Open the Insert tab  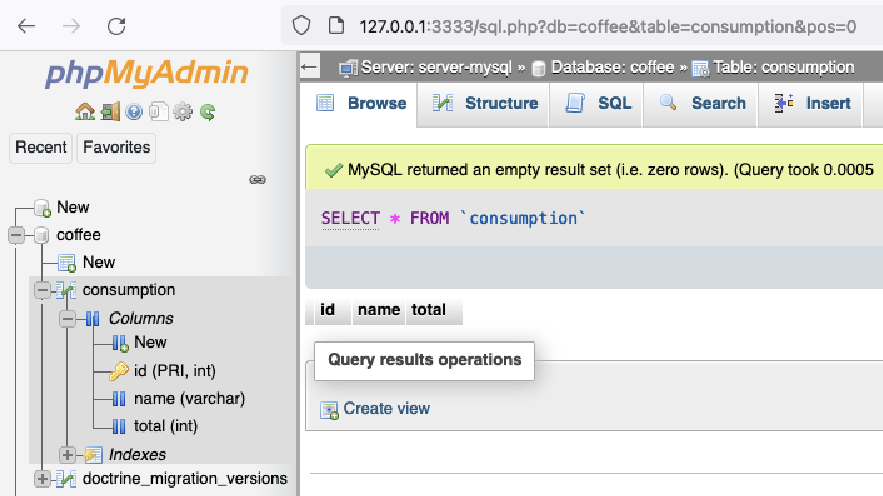(811, 104)
